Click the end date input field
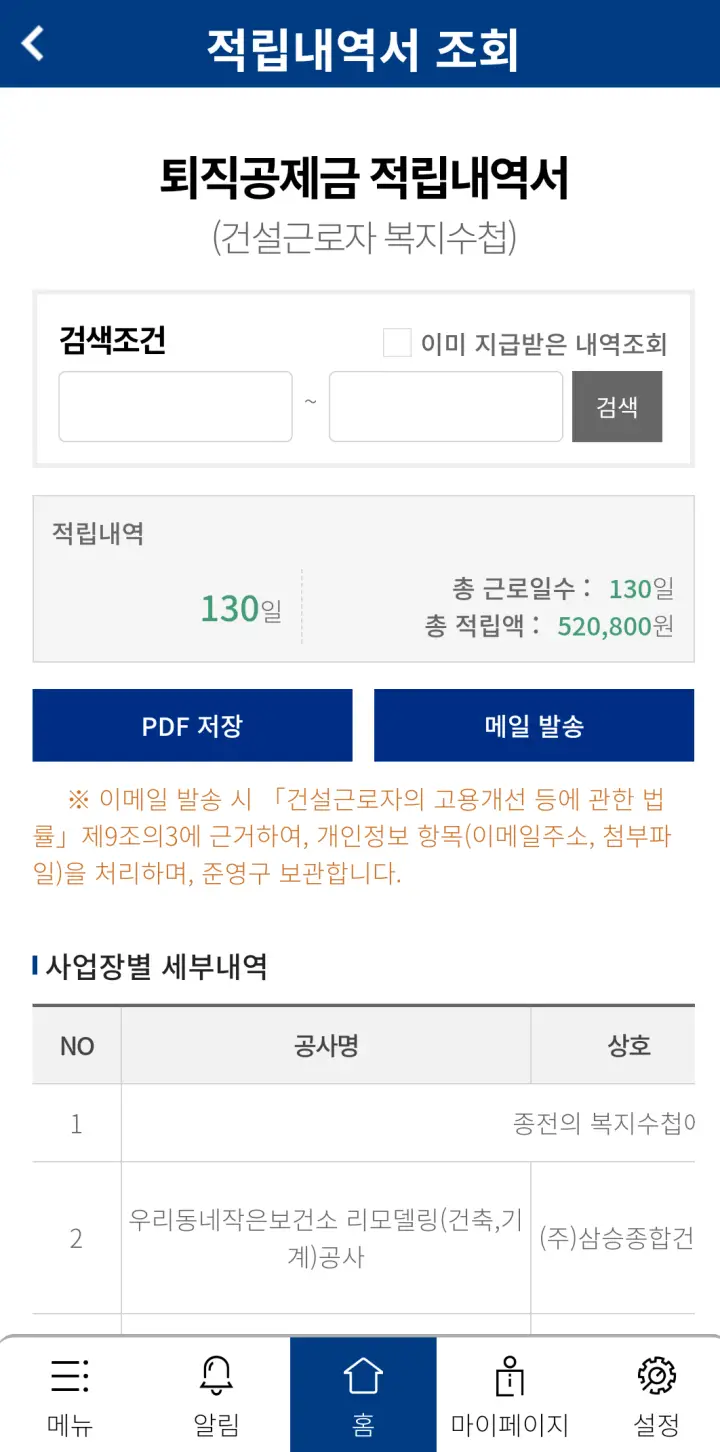 (x=445, y=405)
